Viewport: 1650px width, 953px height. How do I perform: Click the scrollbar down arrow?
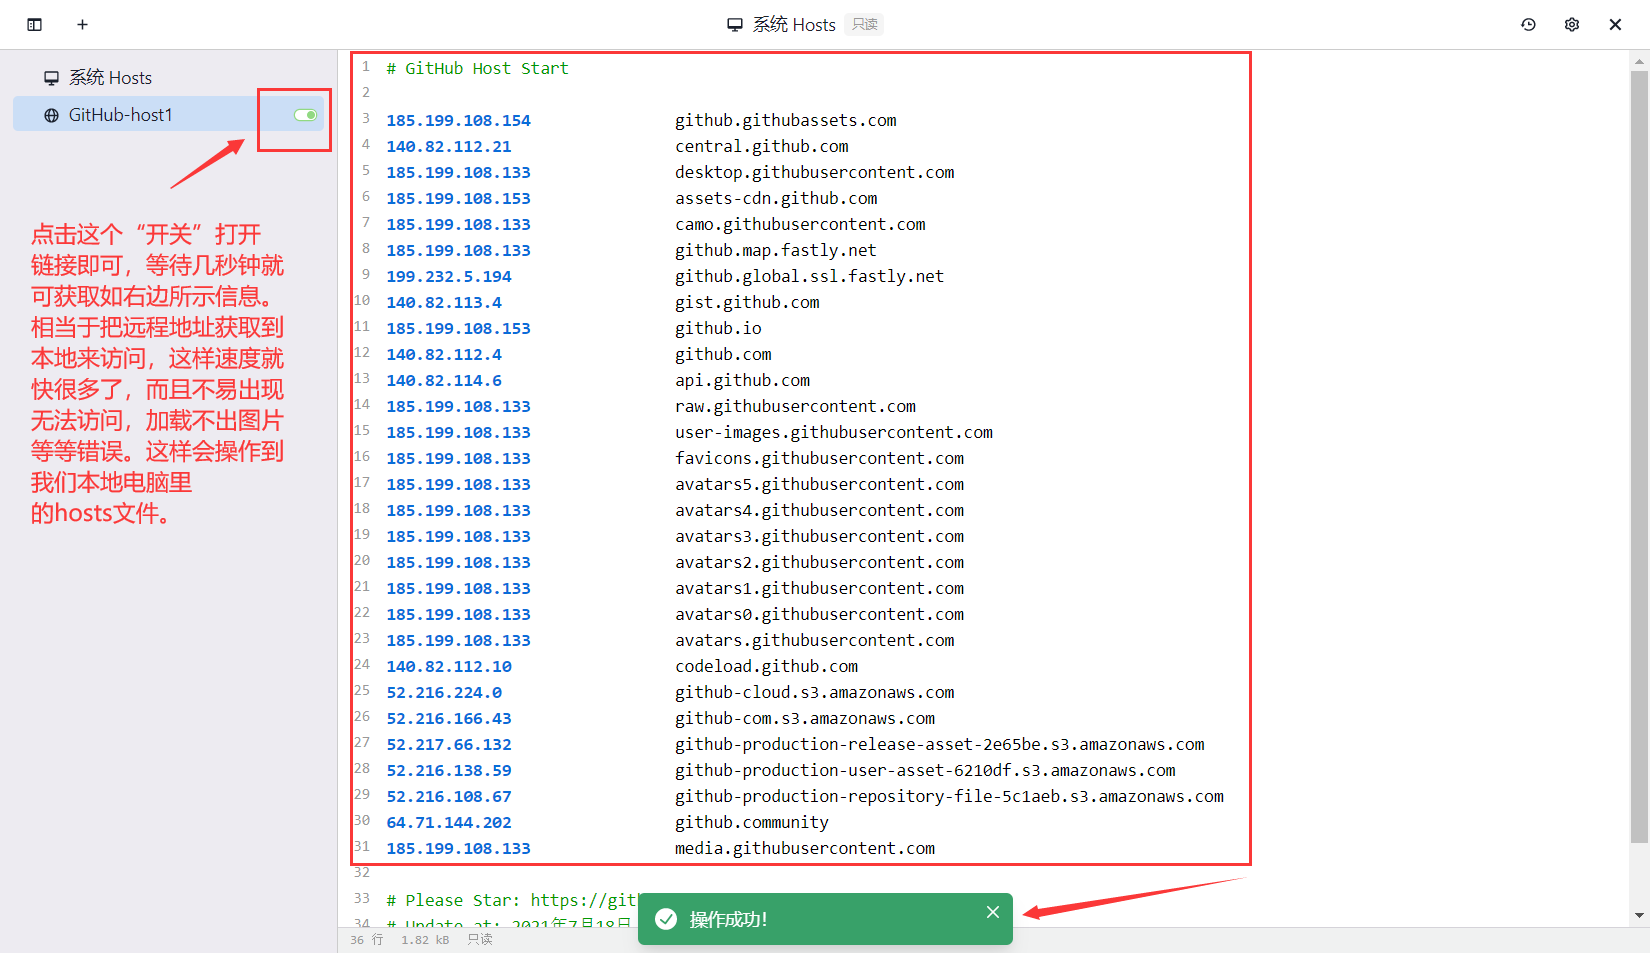click(1639, 915)
